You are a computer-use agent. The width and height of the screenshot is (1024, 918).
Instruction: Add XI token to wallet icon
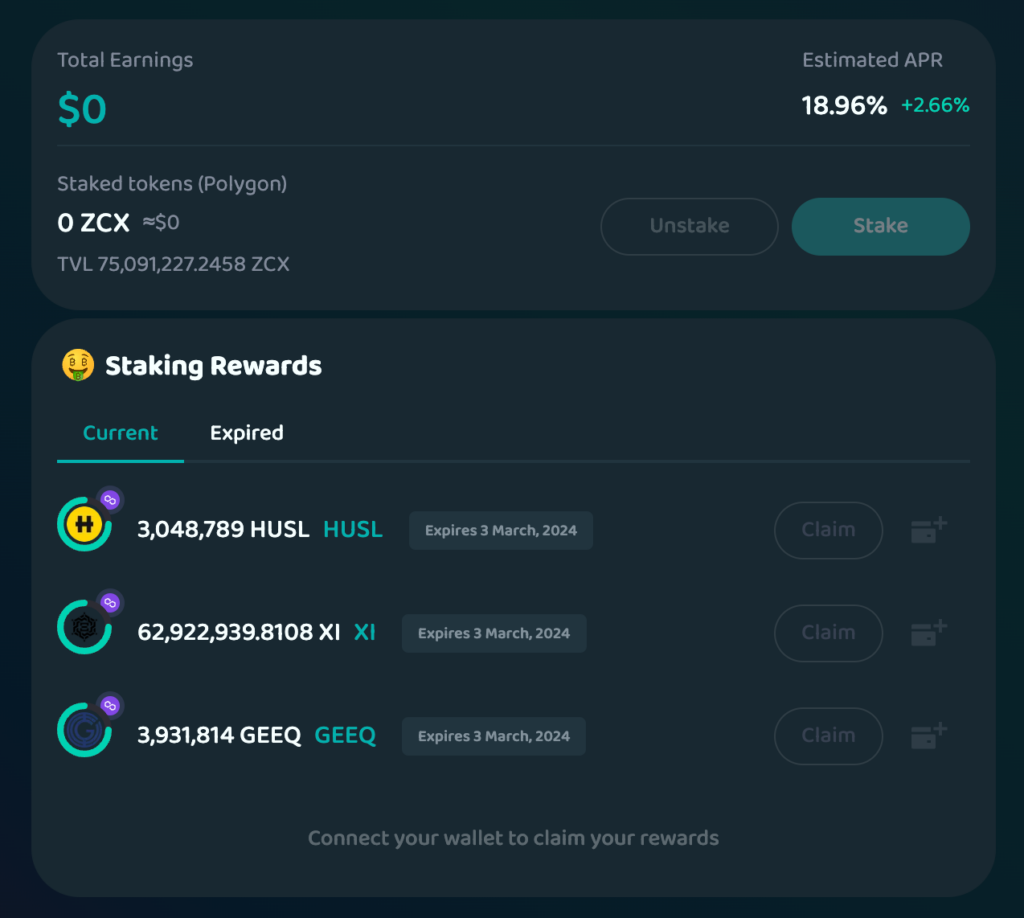(929, 633)
